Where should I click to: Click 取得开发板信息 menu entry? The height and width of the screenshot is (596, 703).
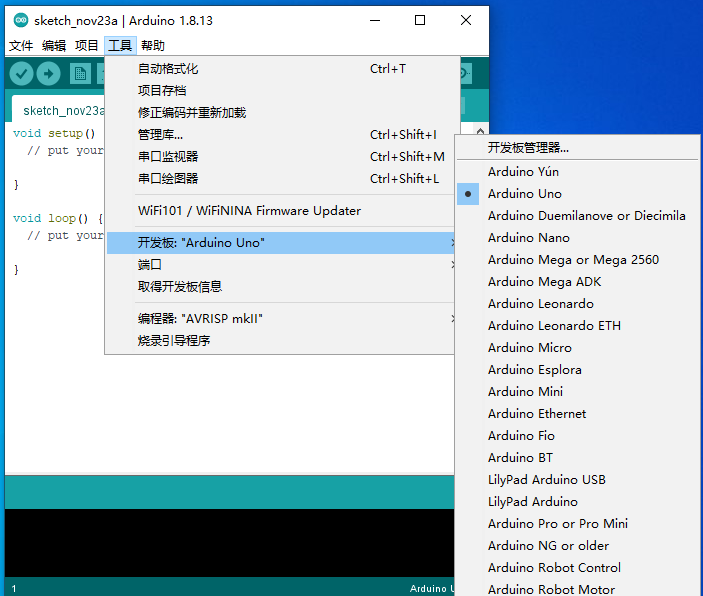click(280, 287)
